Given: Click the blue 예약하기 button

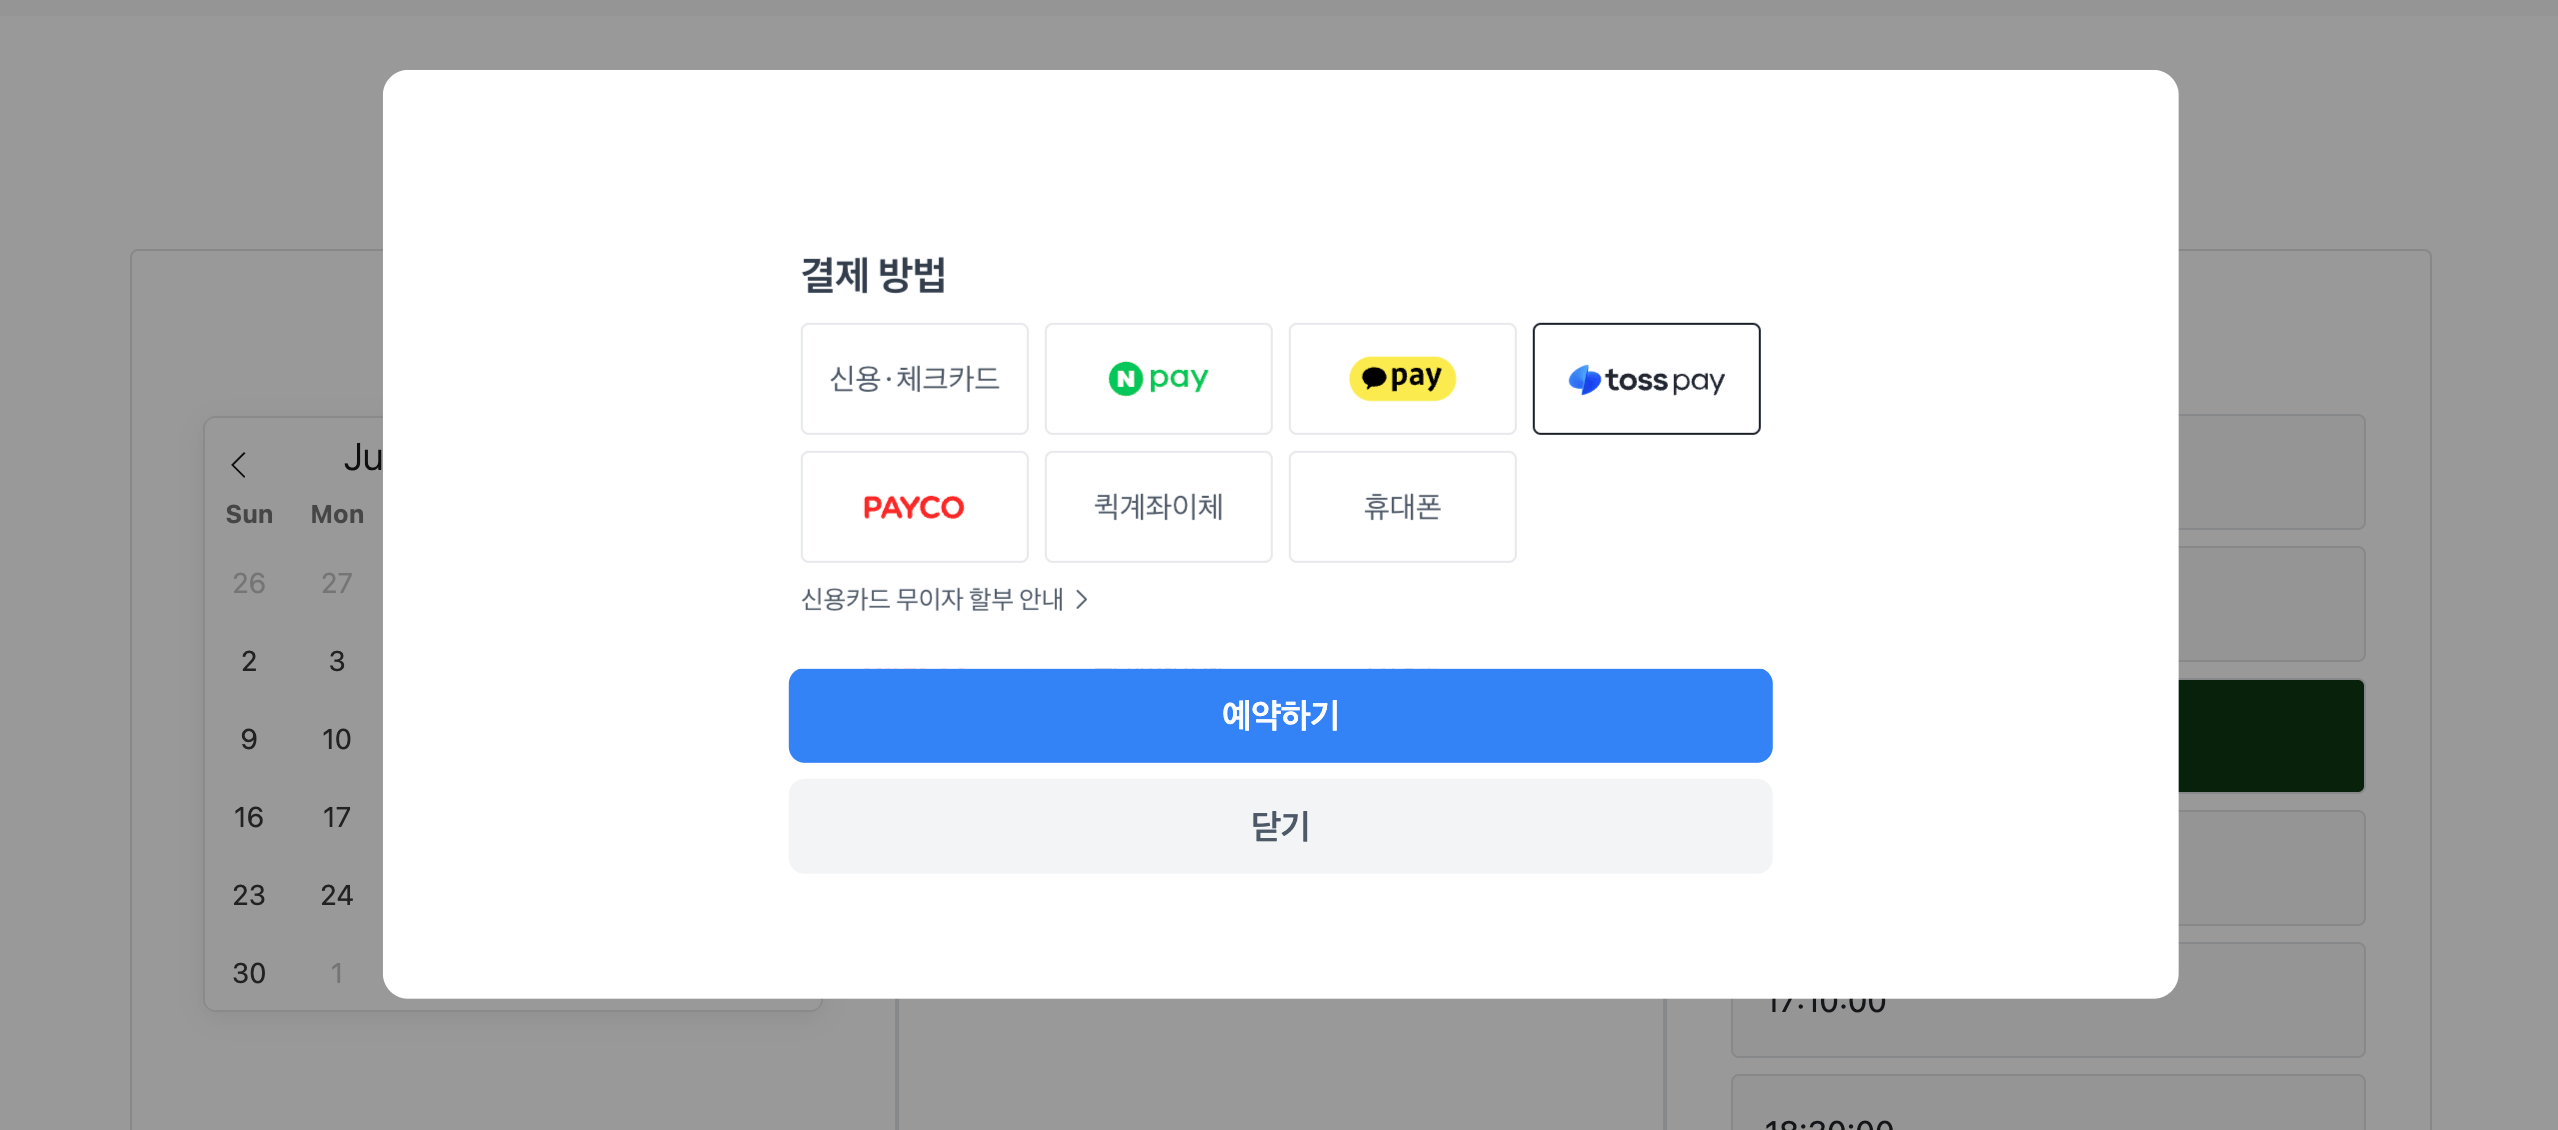Looking at the screenshot, I should [x=1280, y=716].
